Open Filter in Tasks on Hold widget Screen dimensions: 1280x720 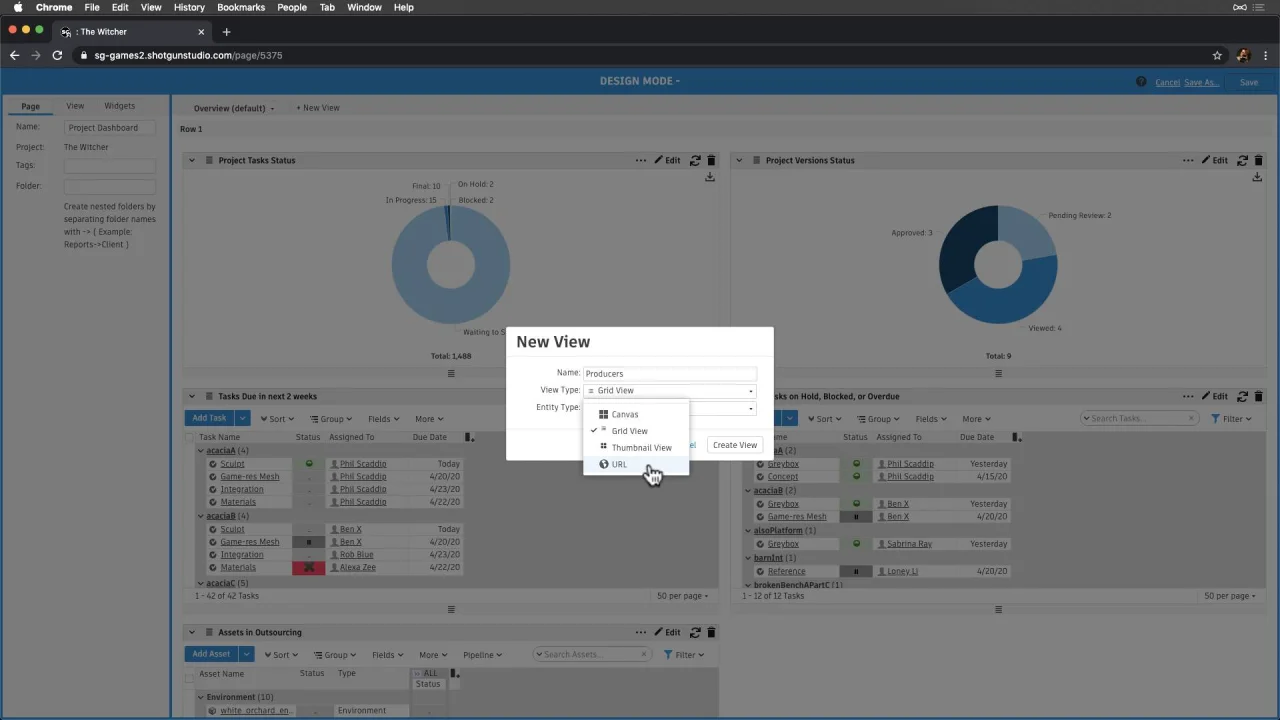click(1231, 419)
